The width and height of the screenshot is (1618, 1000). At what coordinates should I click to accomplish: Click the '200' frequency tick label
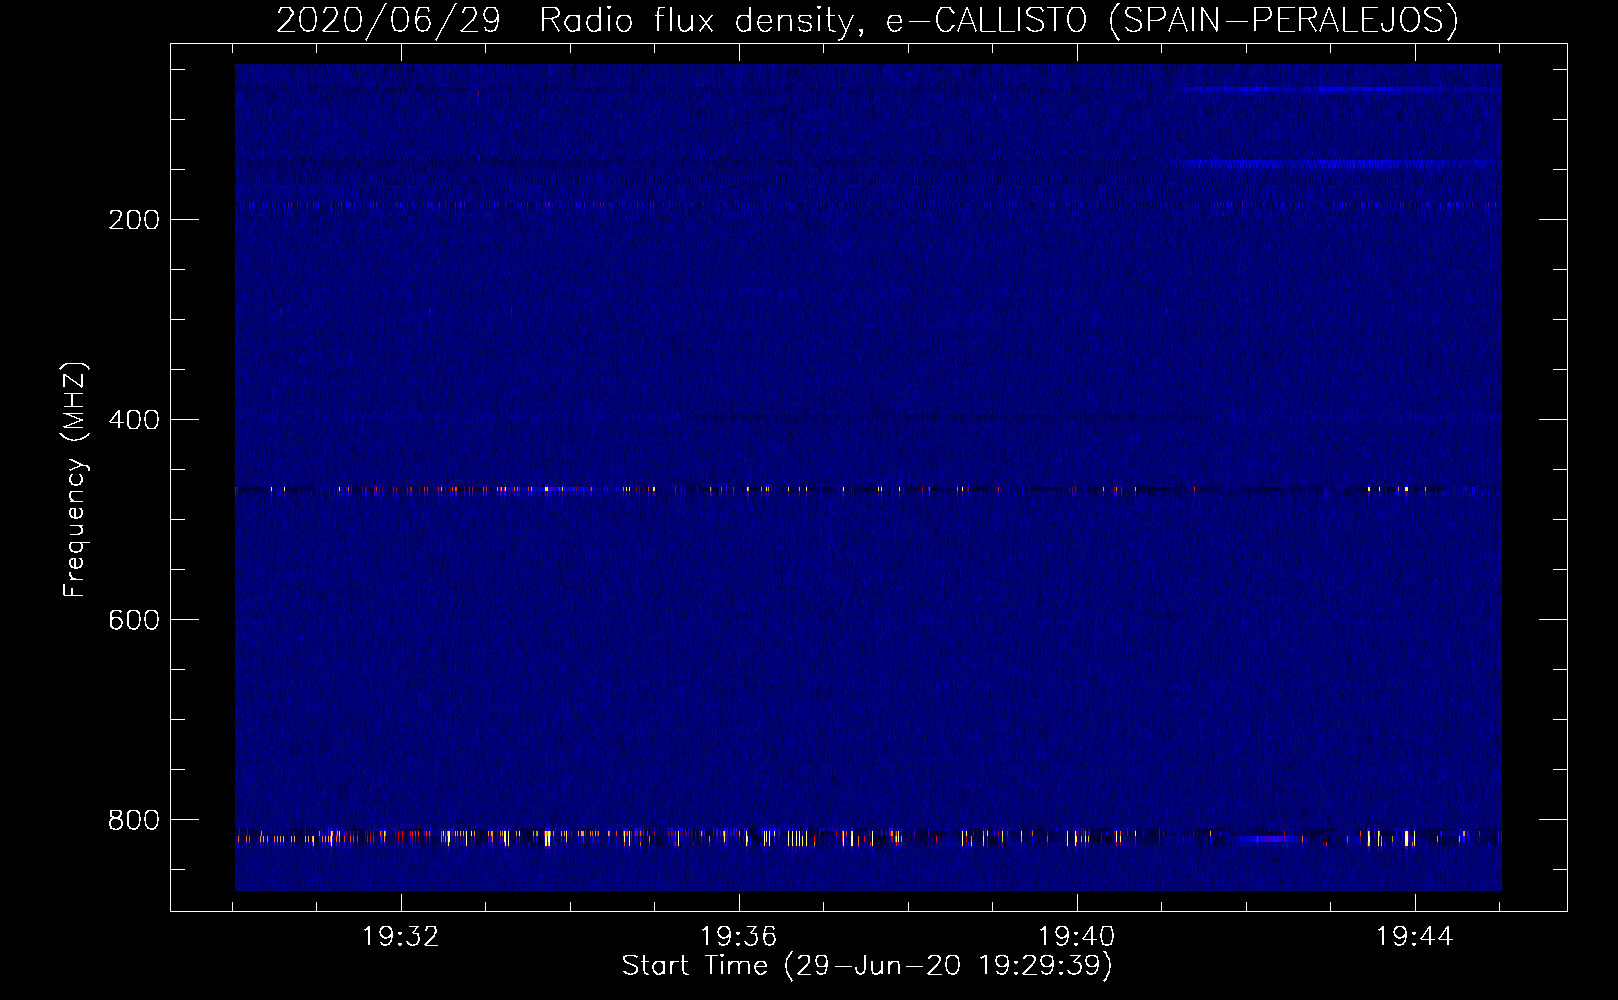pyautogui.click(x=134, y=220)
